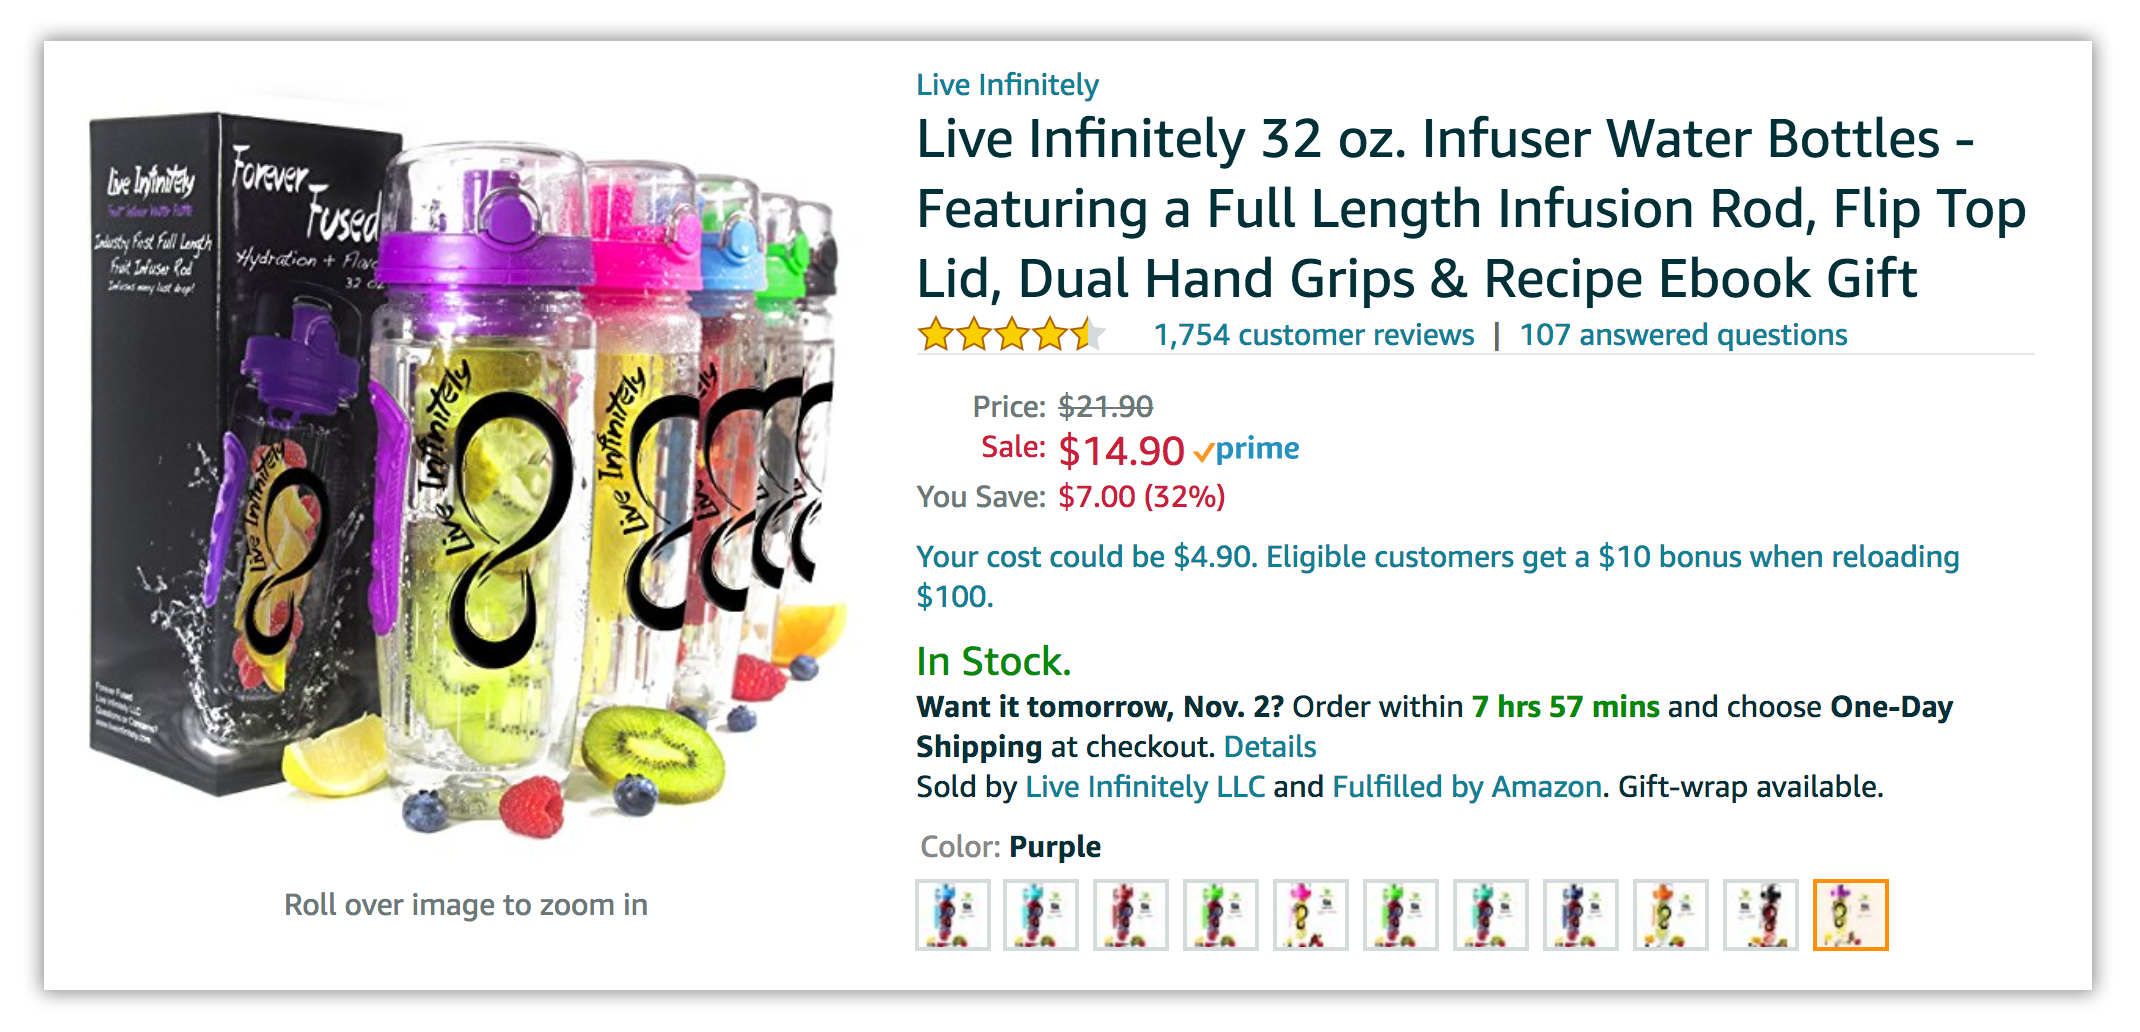Open the Fulfilled by Amazon link
This screenshot has height=1032, width=2140.
[x=1467, y=787]
